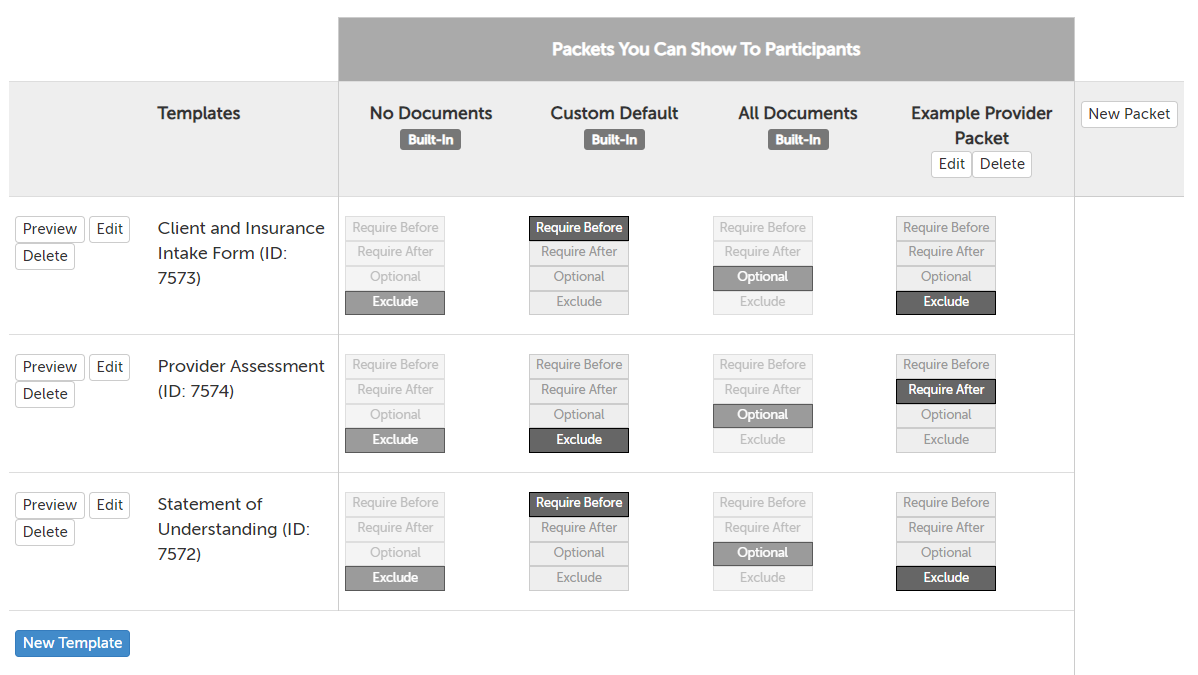Make Provider Assessment Optional in Custom Default
Image resolution: width=1198 pixels, height=675 pixels.
579,415
